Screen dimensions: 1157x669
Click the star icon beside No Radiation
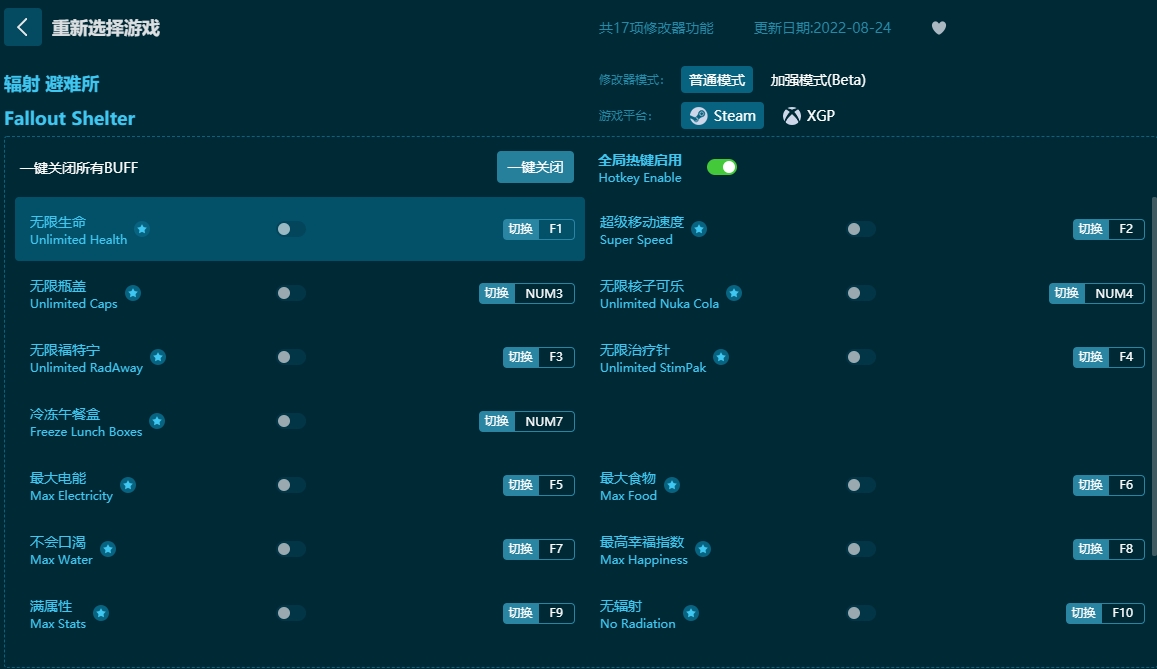691,613
